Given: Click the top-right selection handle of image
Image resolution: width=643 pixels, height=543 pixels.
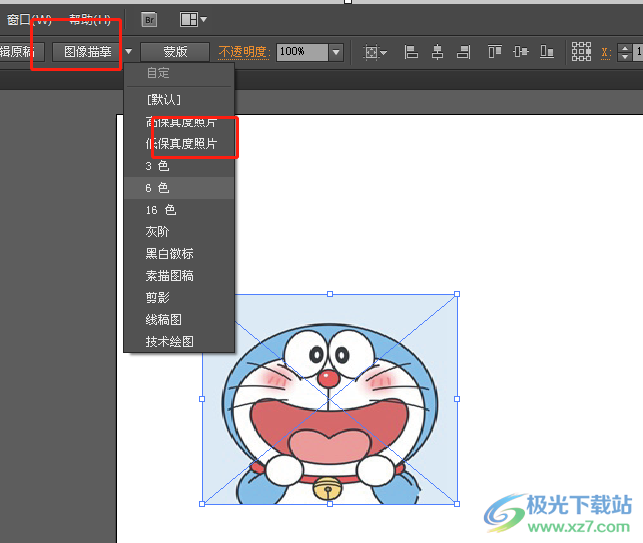Looking at the screenshot, I should point(457,294).
